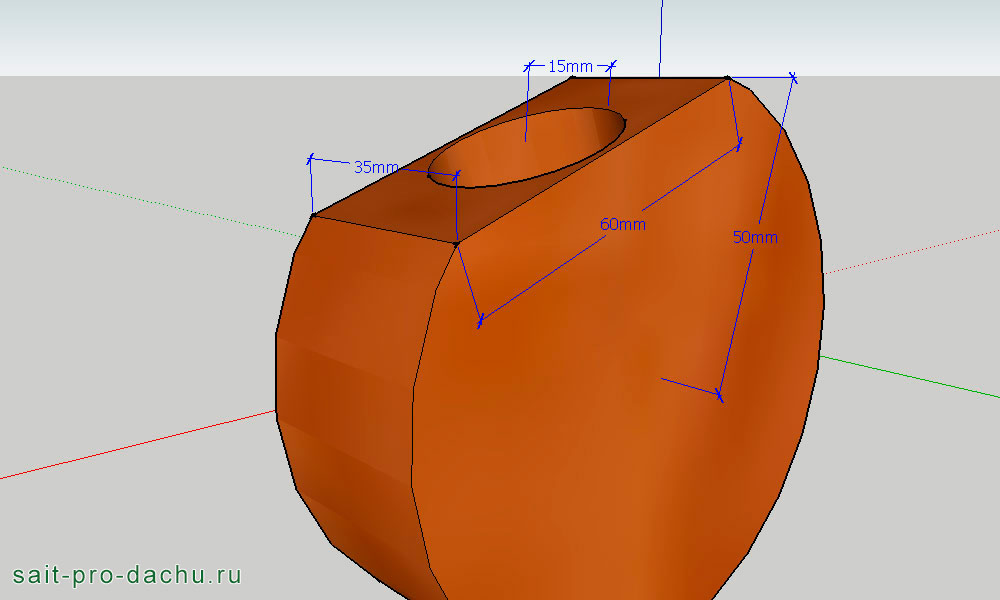Click the corner vertex below the 35mm dimension

coord(457,243)
